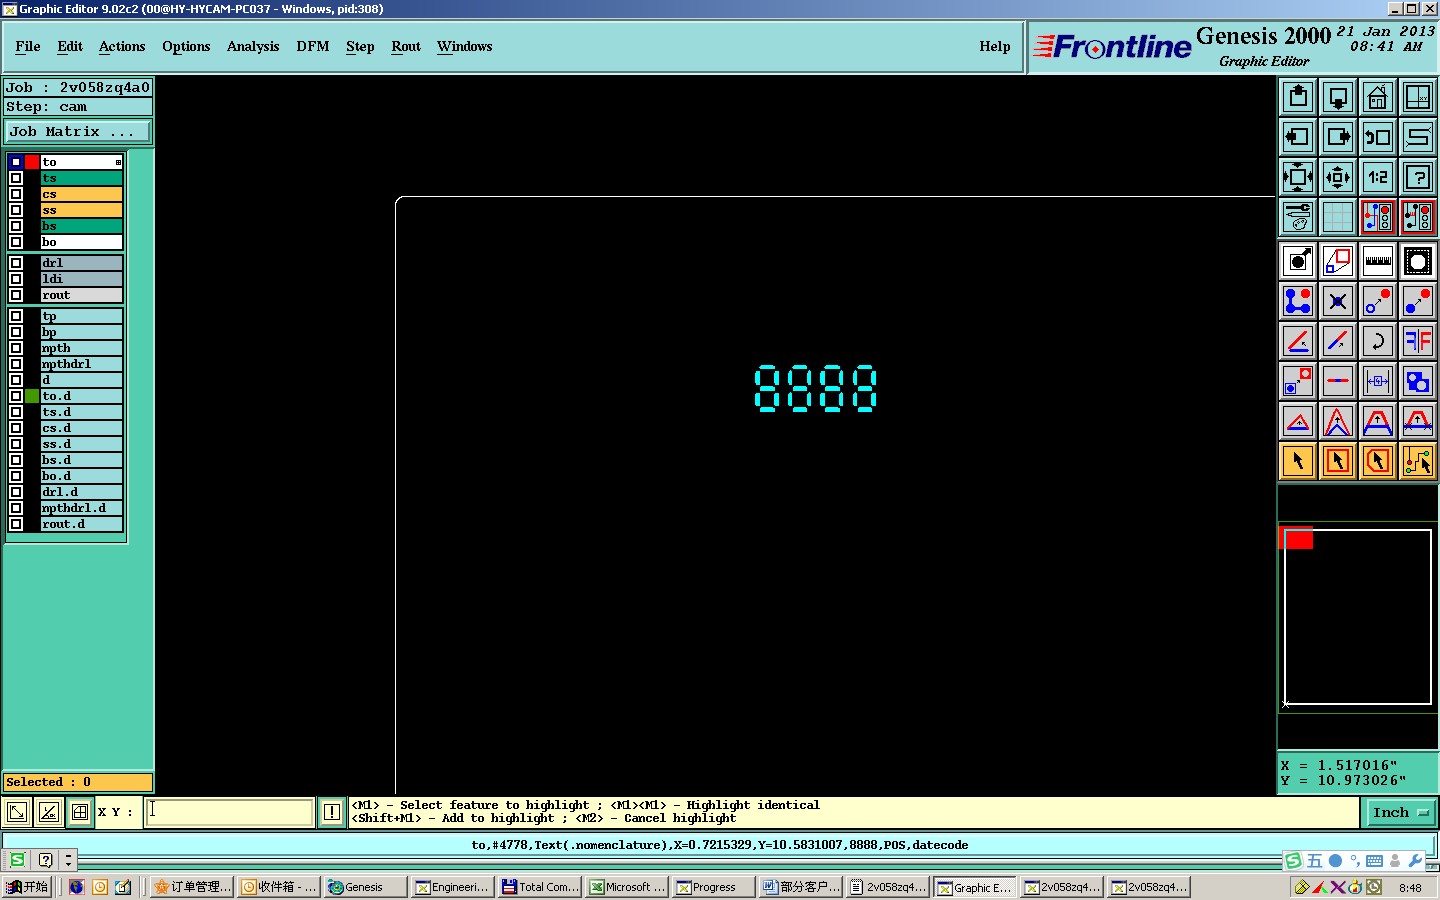Toggle checkbox for layer cs
Screen dimensions: 1440x900
[16, 194]
